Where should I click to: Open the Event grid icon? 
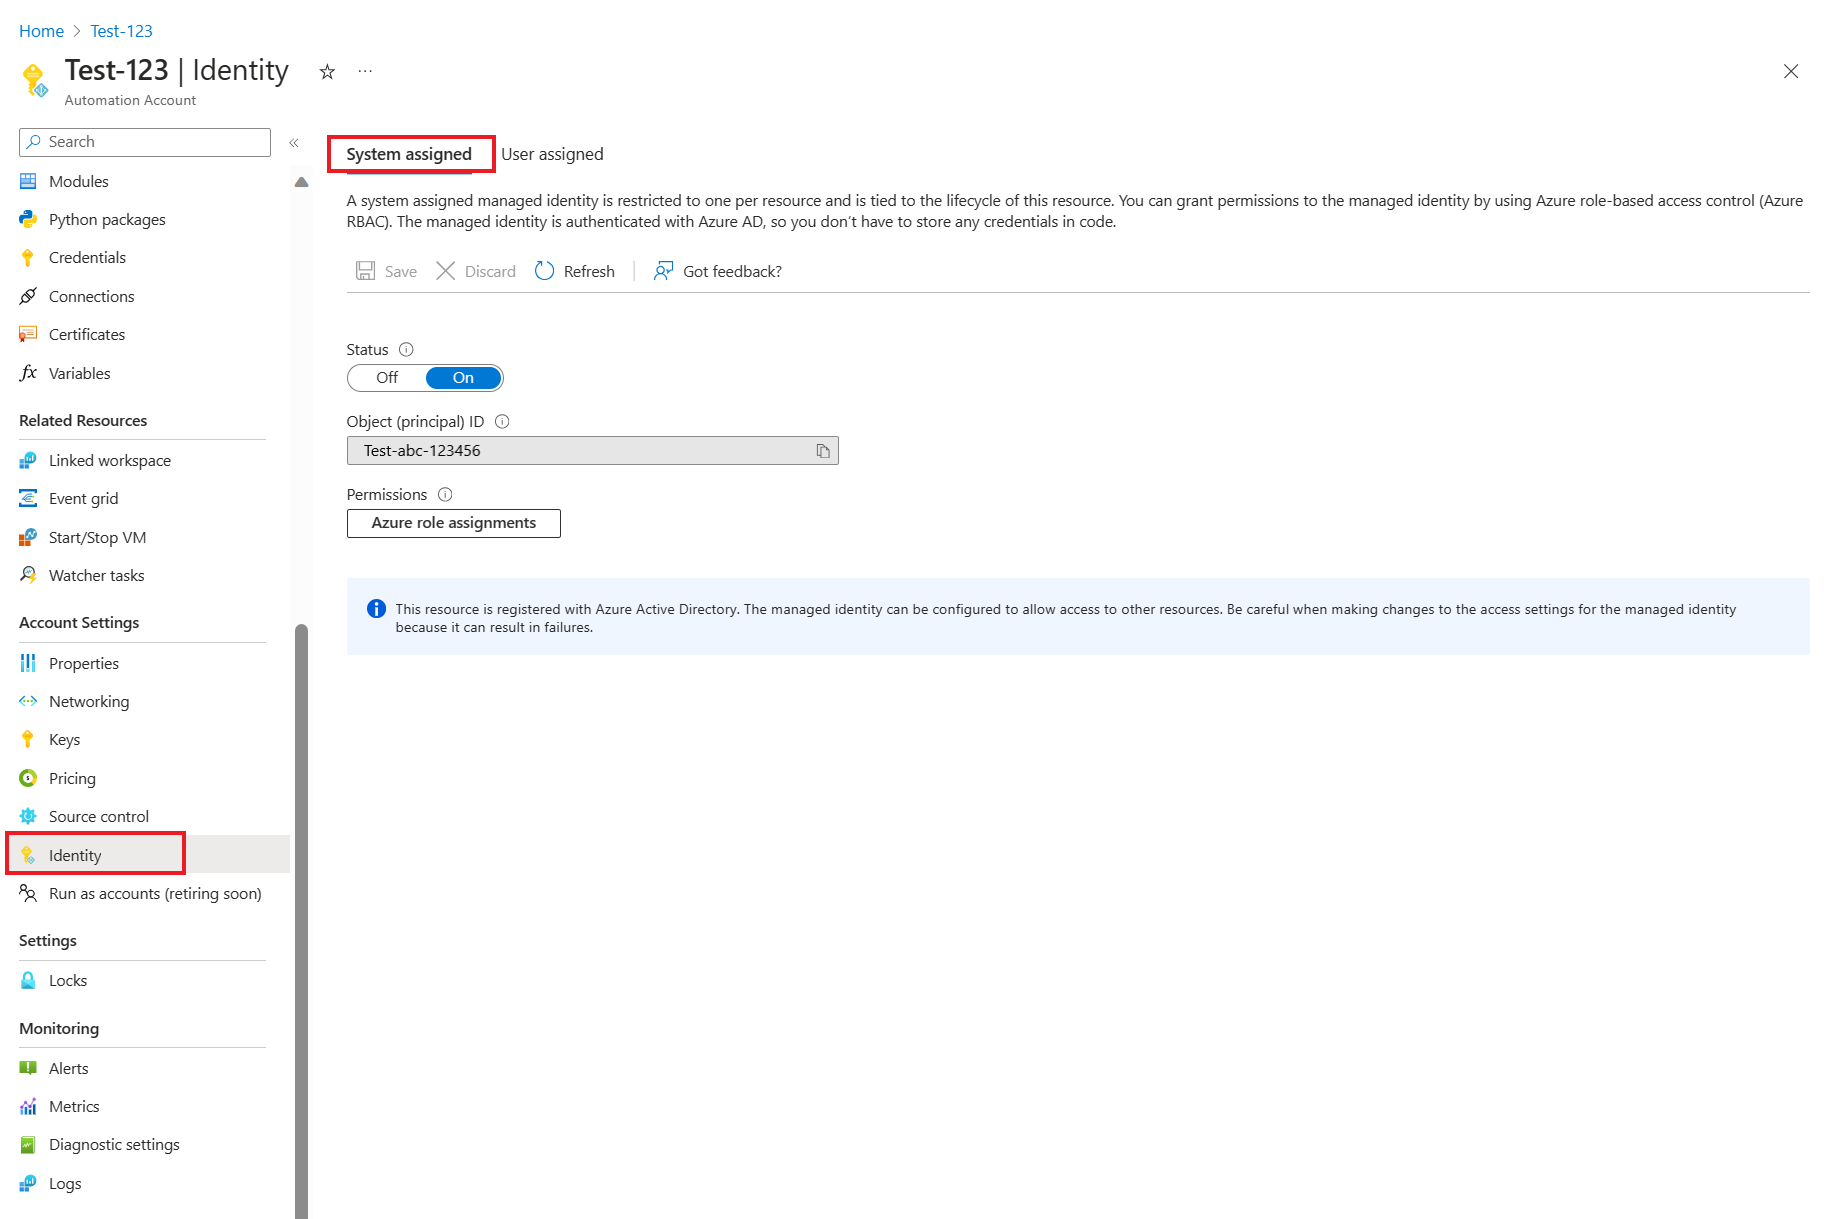(x=28, y=498)
